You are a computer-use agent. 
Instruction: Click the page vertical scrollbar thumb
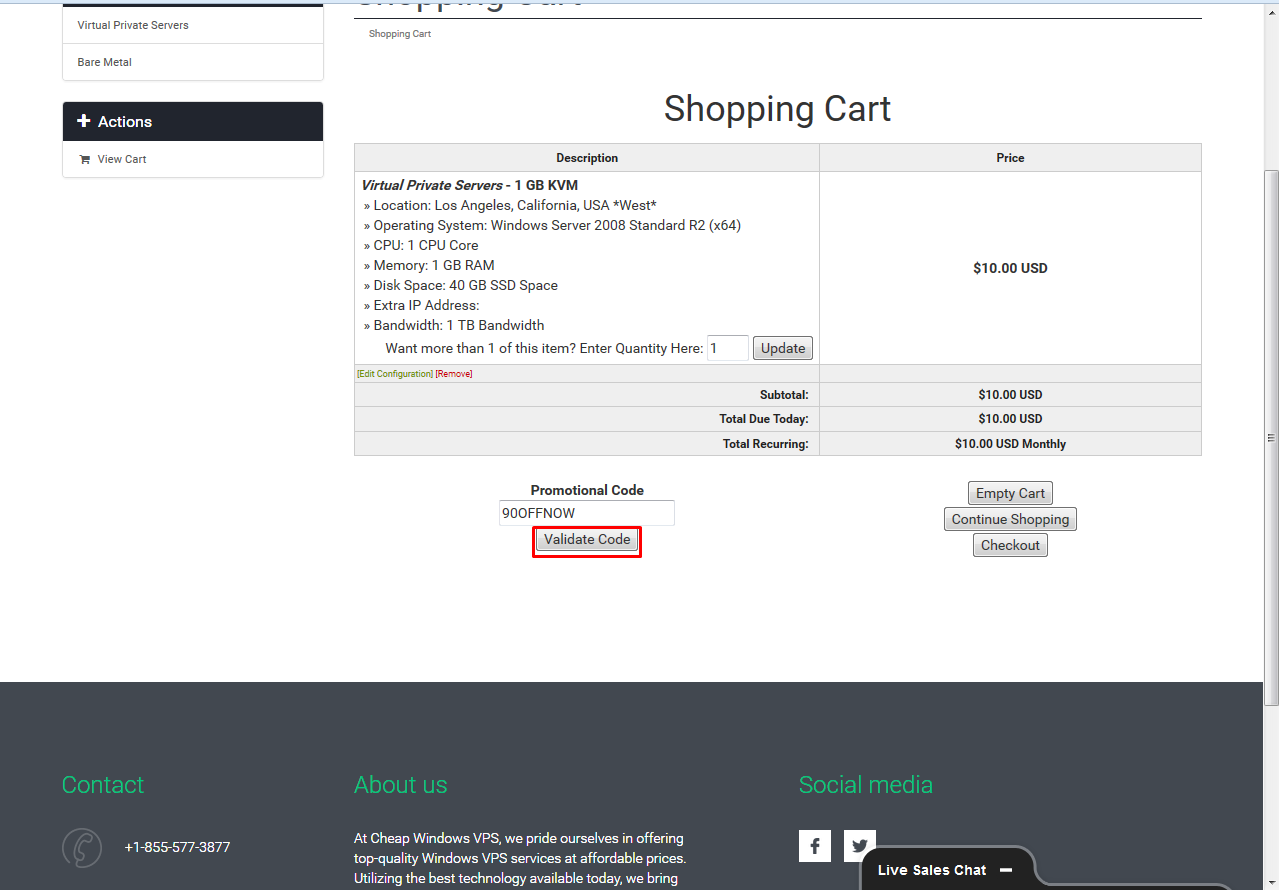tap(1271, 437)
